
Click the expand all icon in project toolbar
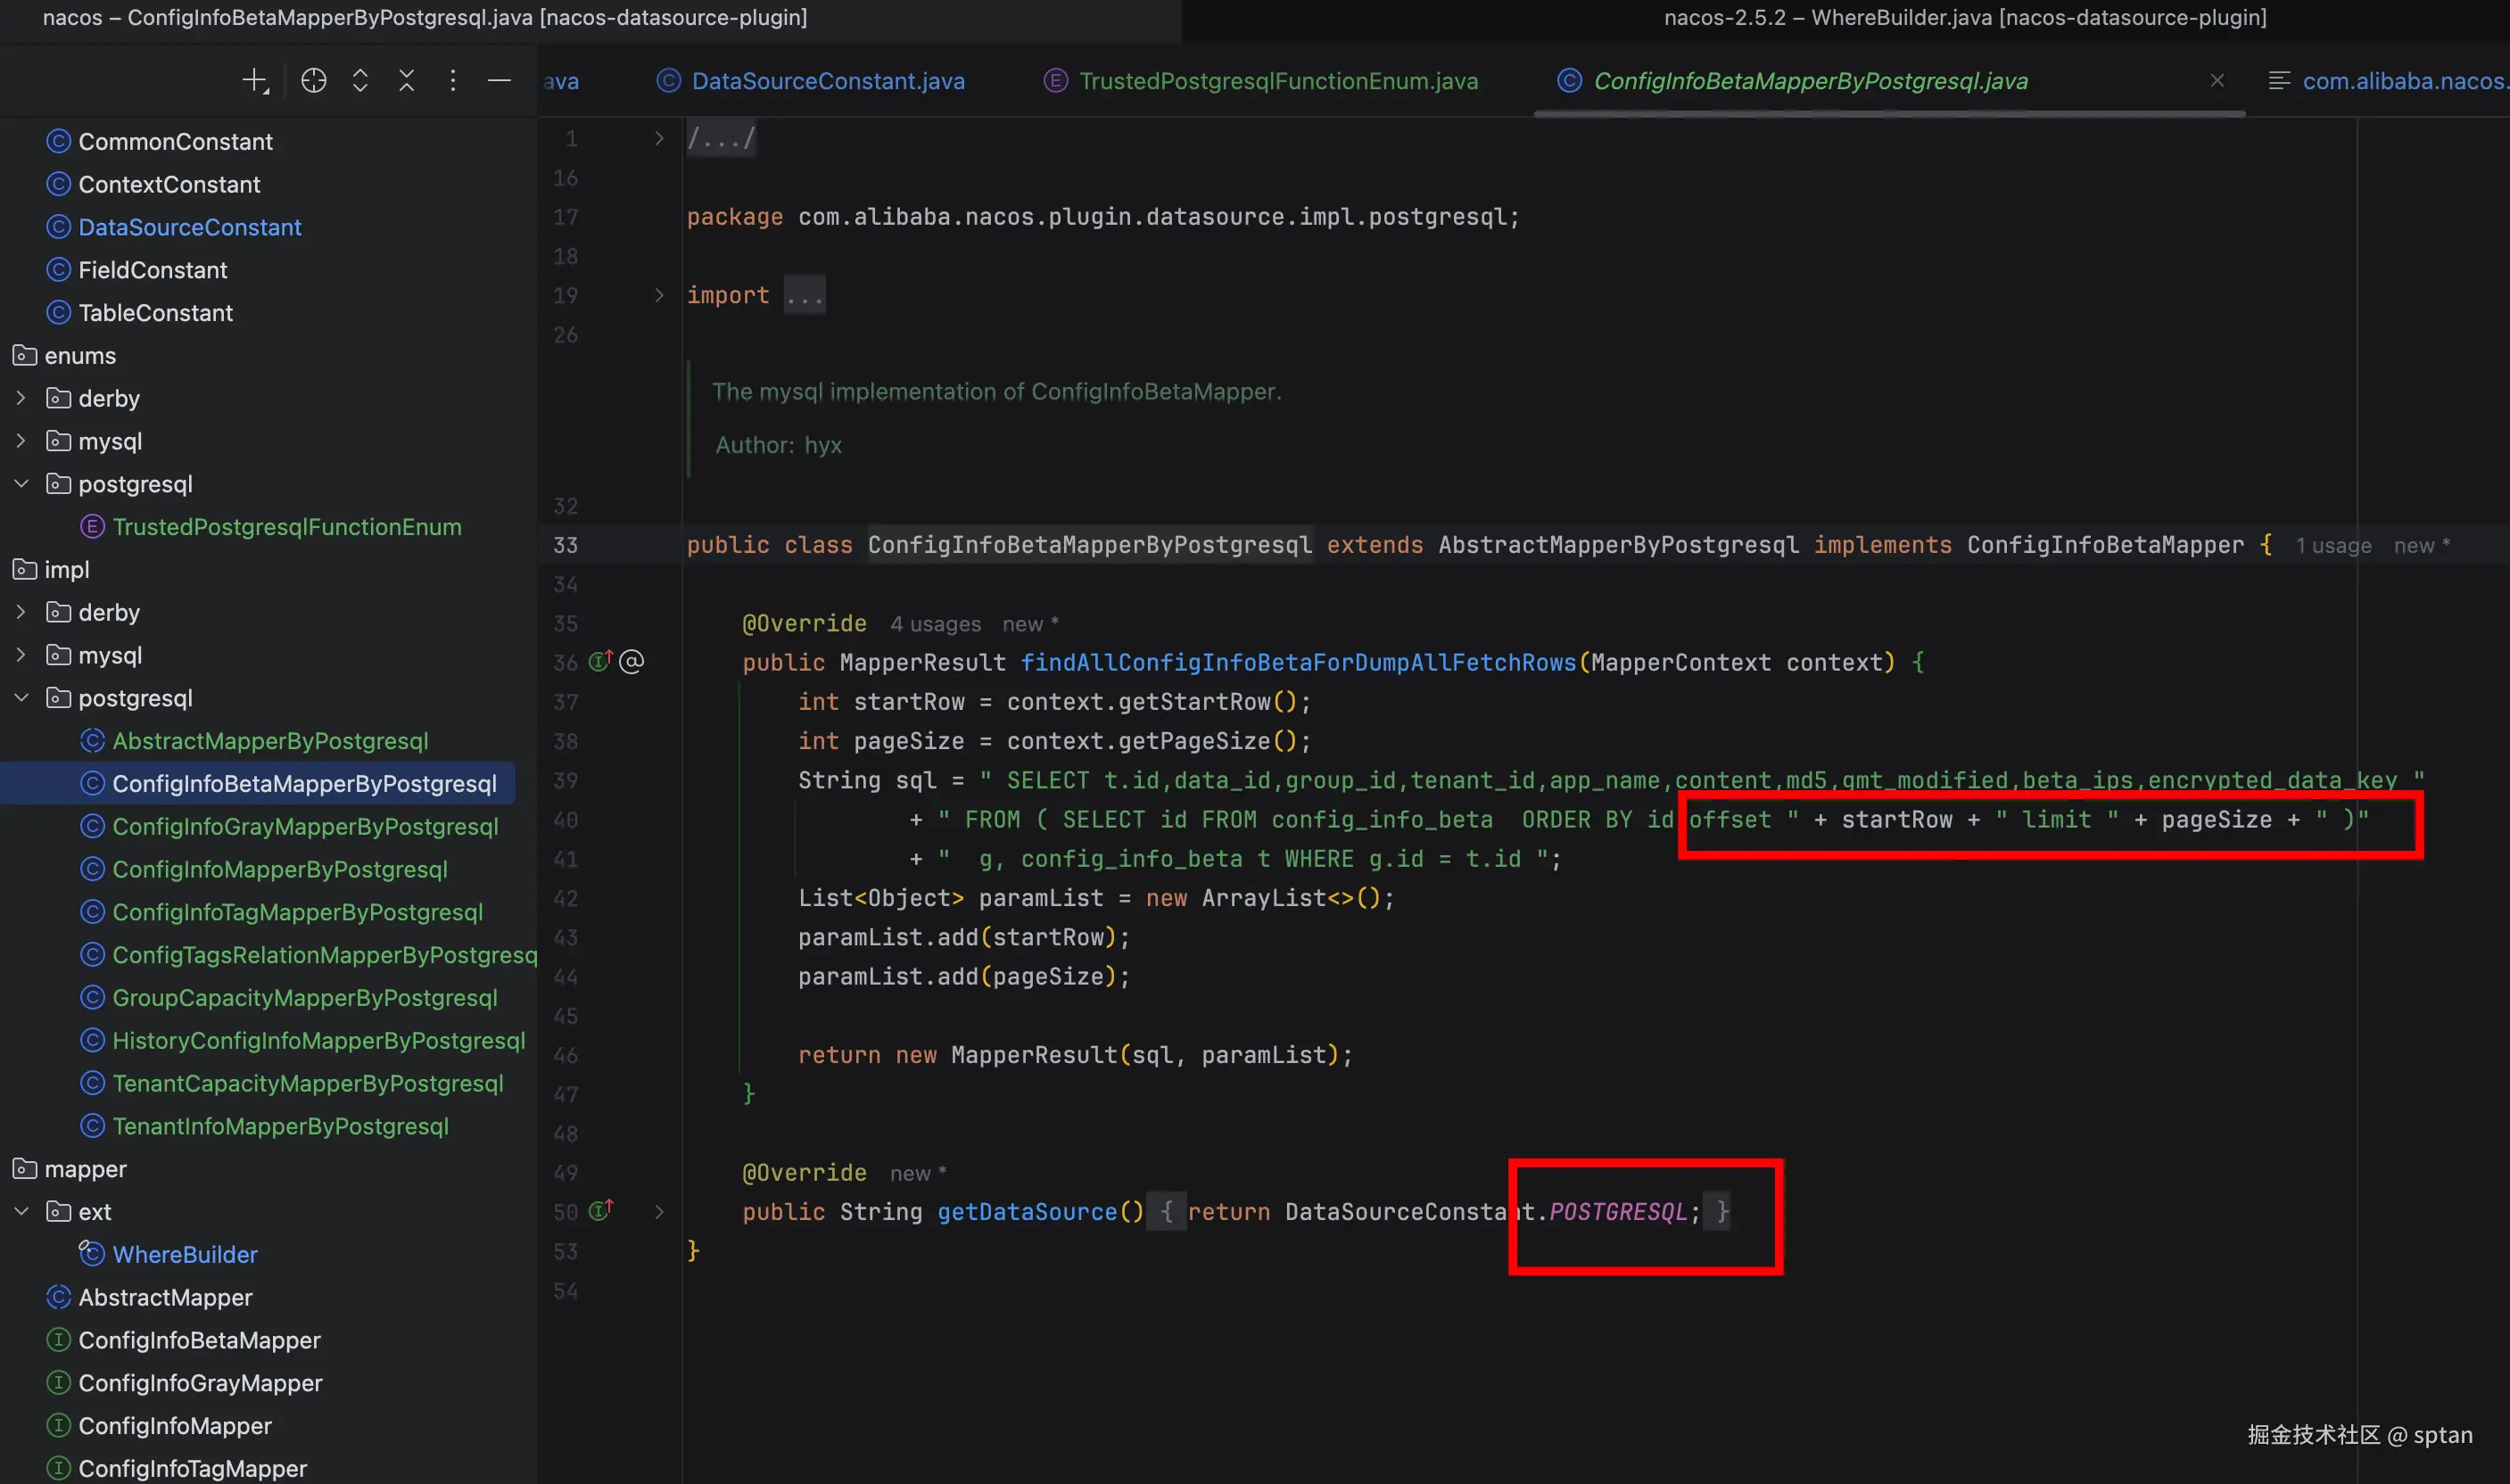tap(360, 81)
